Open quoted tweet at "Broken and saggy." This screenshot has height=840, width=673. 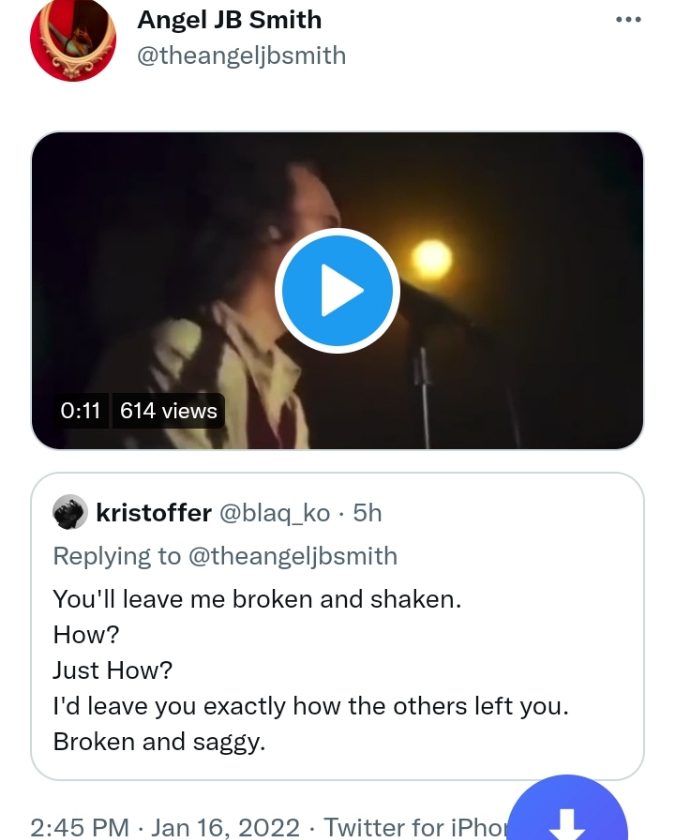click(x=159, y=742)
